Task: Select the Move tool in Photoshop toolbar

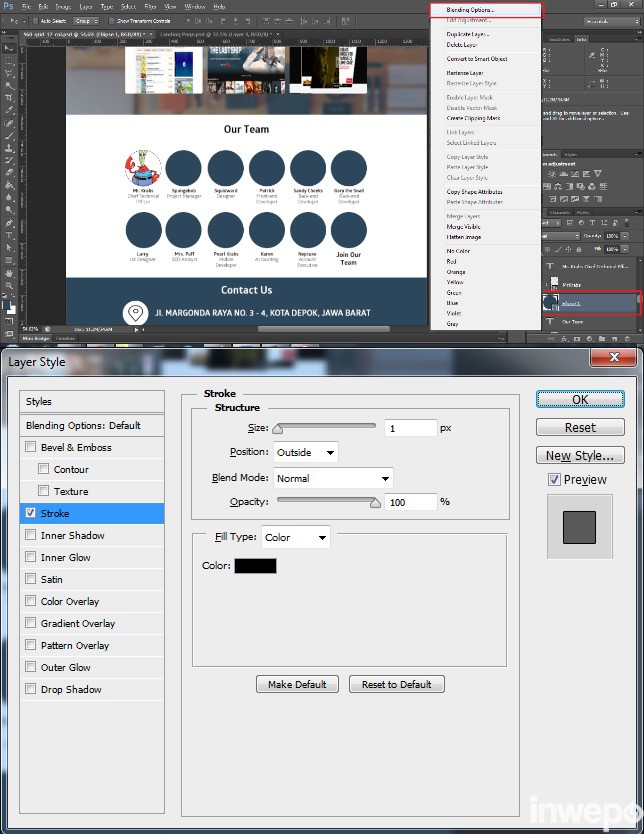Action: click(9, 48)
